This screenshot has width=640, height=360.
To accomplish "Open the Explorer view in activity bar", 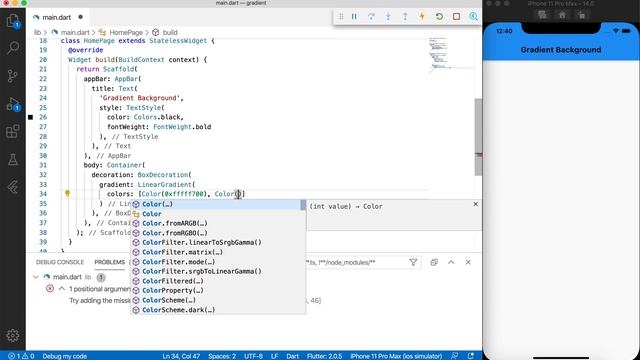I will [x=13, y=21].
